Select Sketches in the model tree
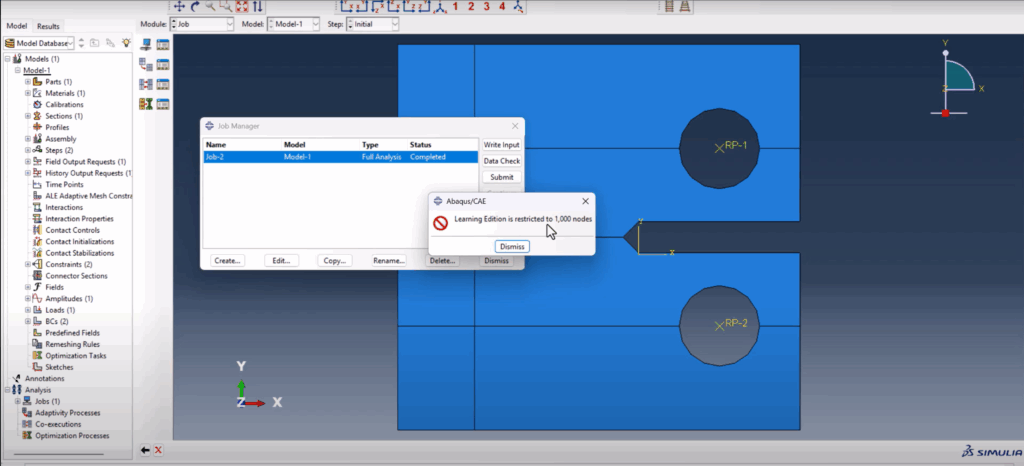1024x466 pixels. [59, 367]
